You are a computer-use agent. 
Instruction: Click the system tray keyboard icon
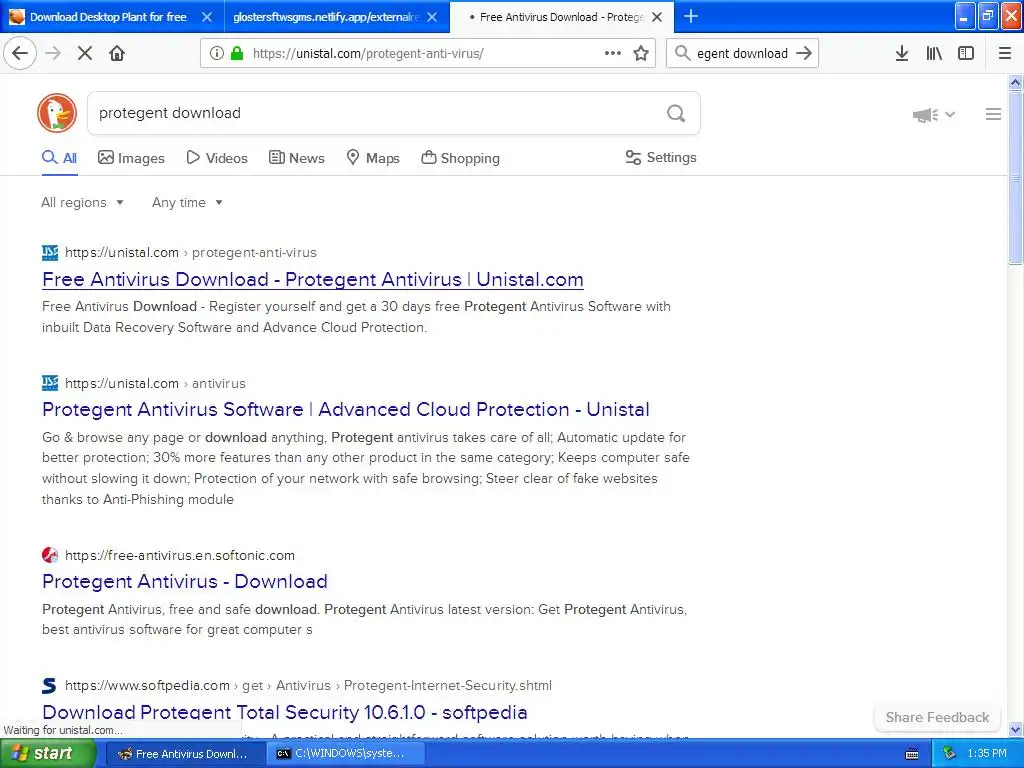[x=912, y=754]
